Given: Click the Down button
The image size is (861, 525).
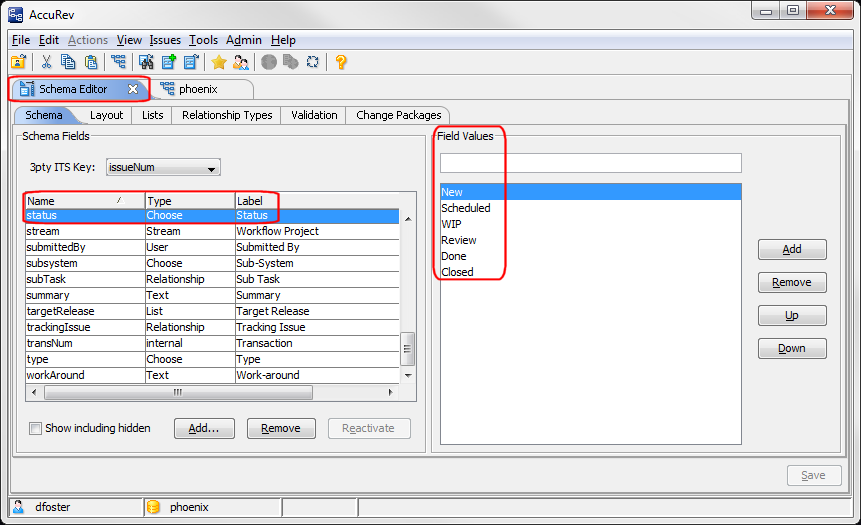Looking at the screenshot, I should pos(791,349).
